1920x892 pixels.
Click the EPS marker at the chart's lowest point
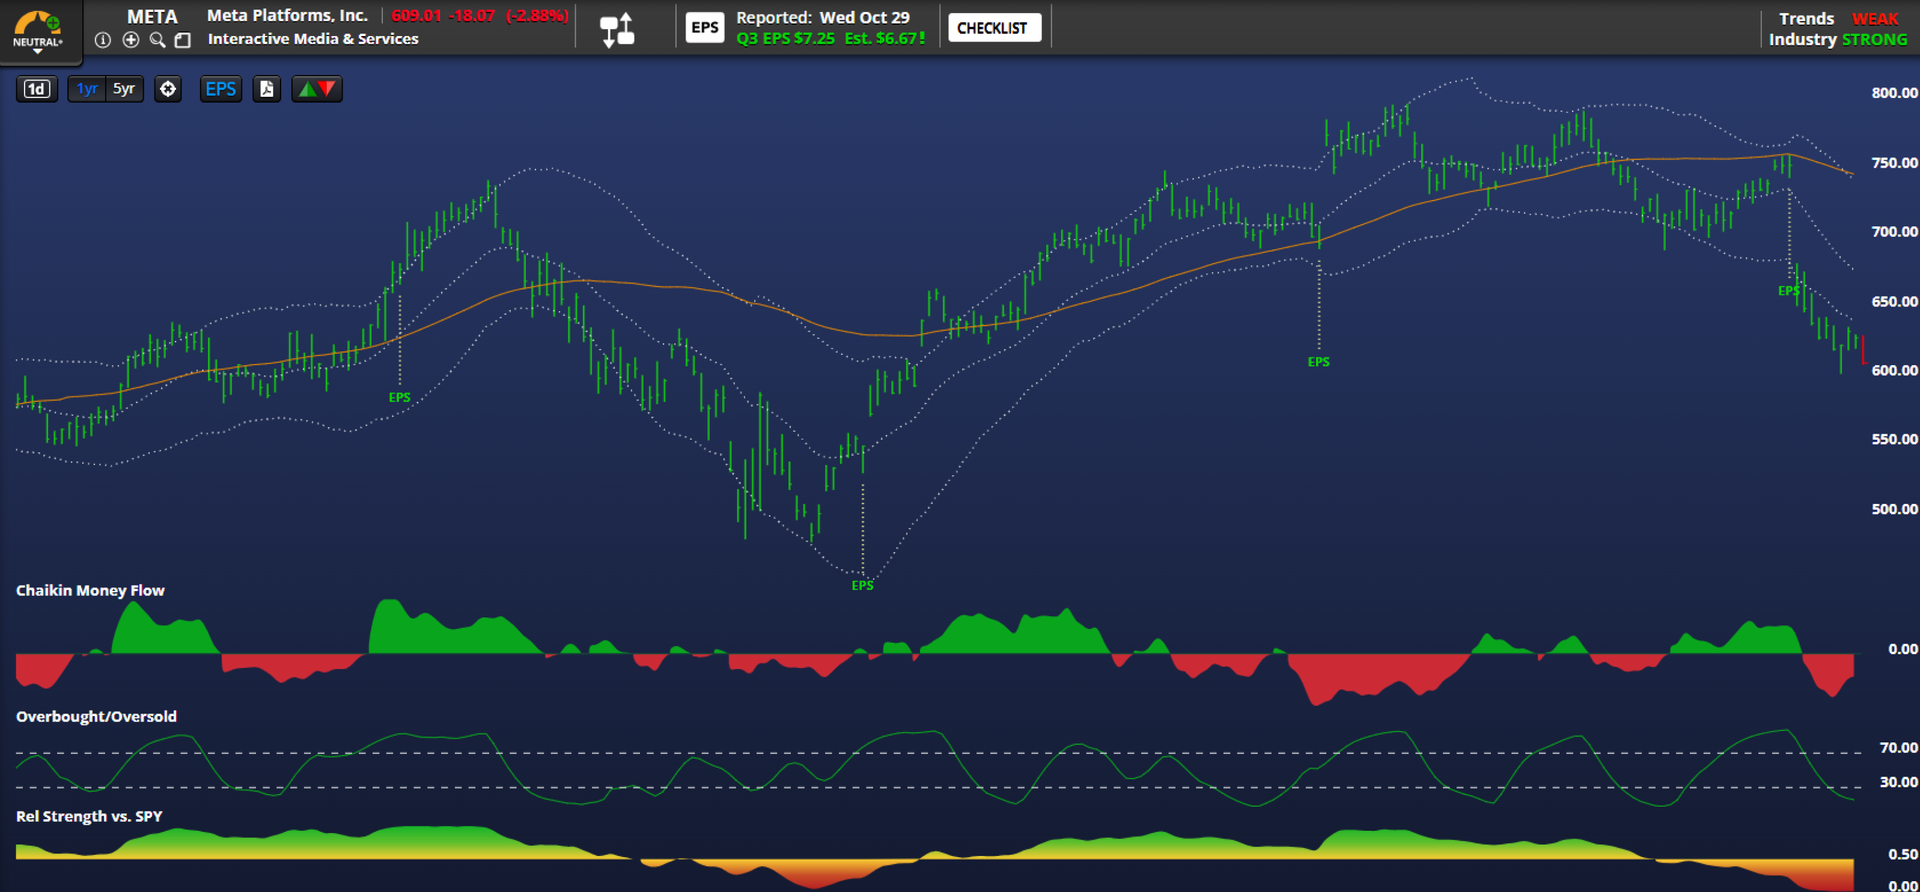tap(862, 585)
